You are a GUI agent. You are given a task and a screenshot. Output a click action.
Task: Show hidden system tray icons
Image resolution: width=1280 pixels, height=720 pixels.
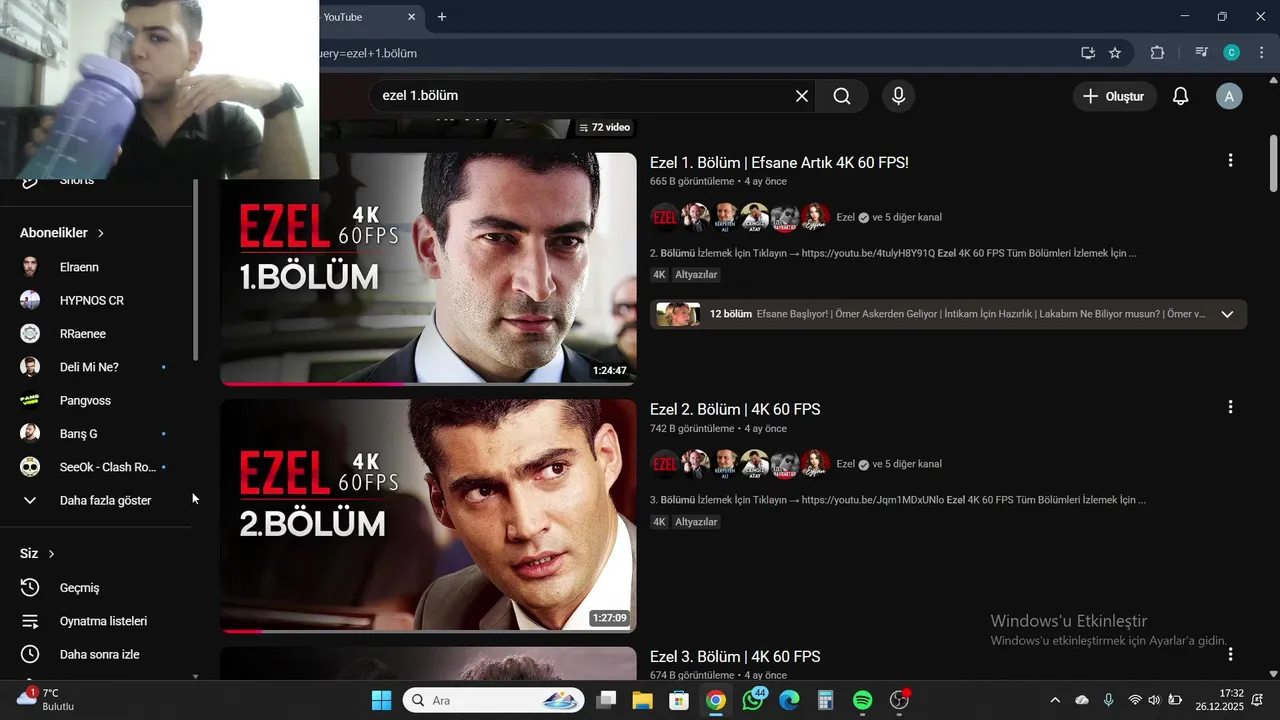point(1055,700)
